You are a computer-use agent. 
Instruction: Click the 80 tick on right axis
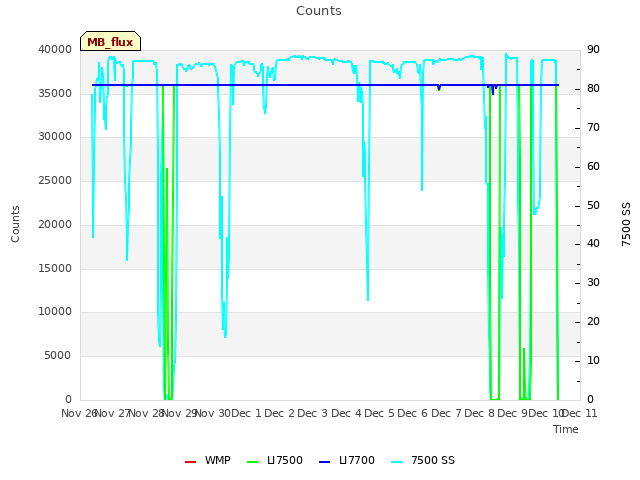click(x=593, y=89)
